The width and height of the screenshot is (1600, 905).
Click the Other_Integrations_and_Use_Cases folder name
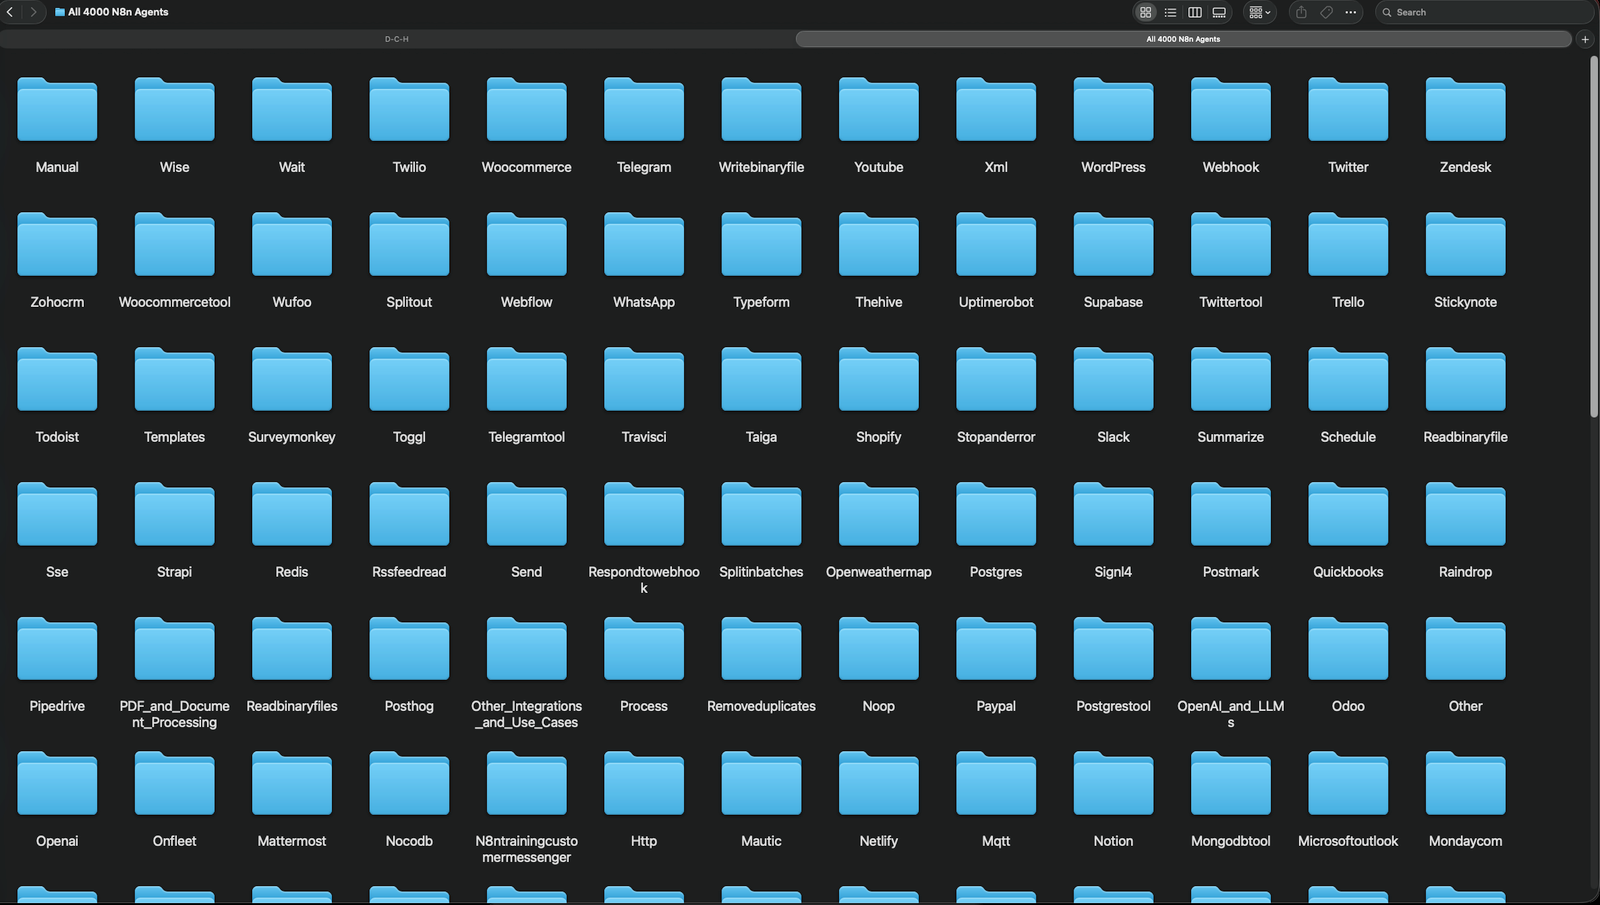pos(527,714)
